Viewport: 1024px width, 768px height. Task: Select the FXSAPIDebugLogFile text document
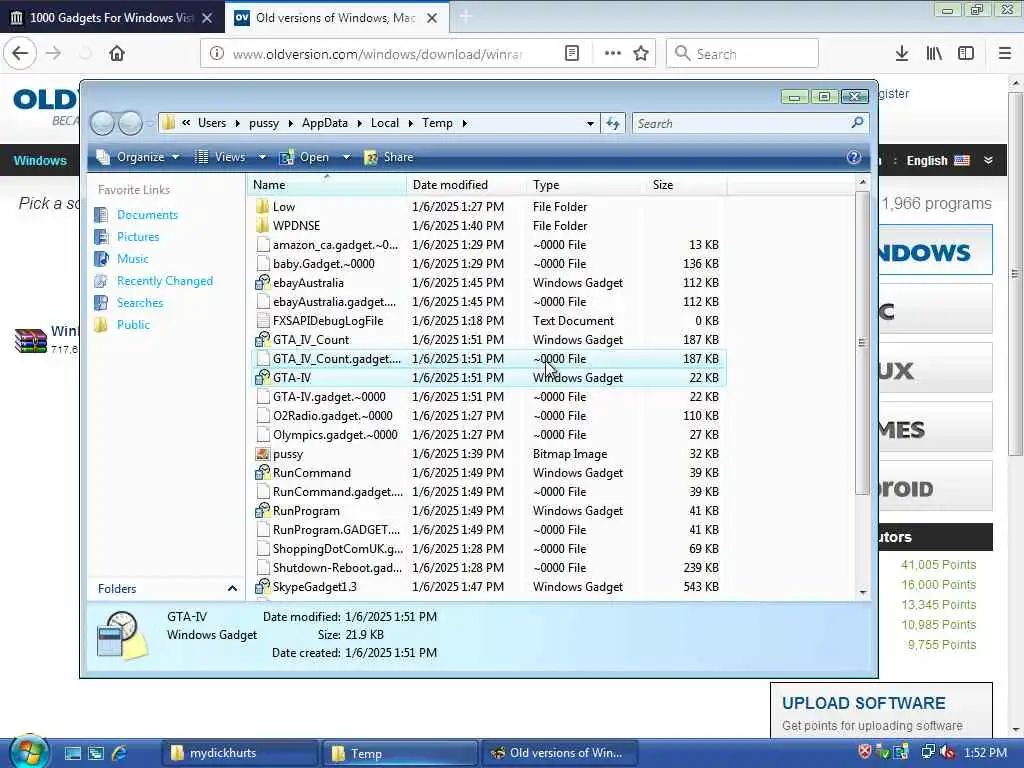(487, 321)
